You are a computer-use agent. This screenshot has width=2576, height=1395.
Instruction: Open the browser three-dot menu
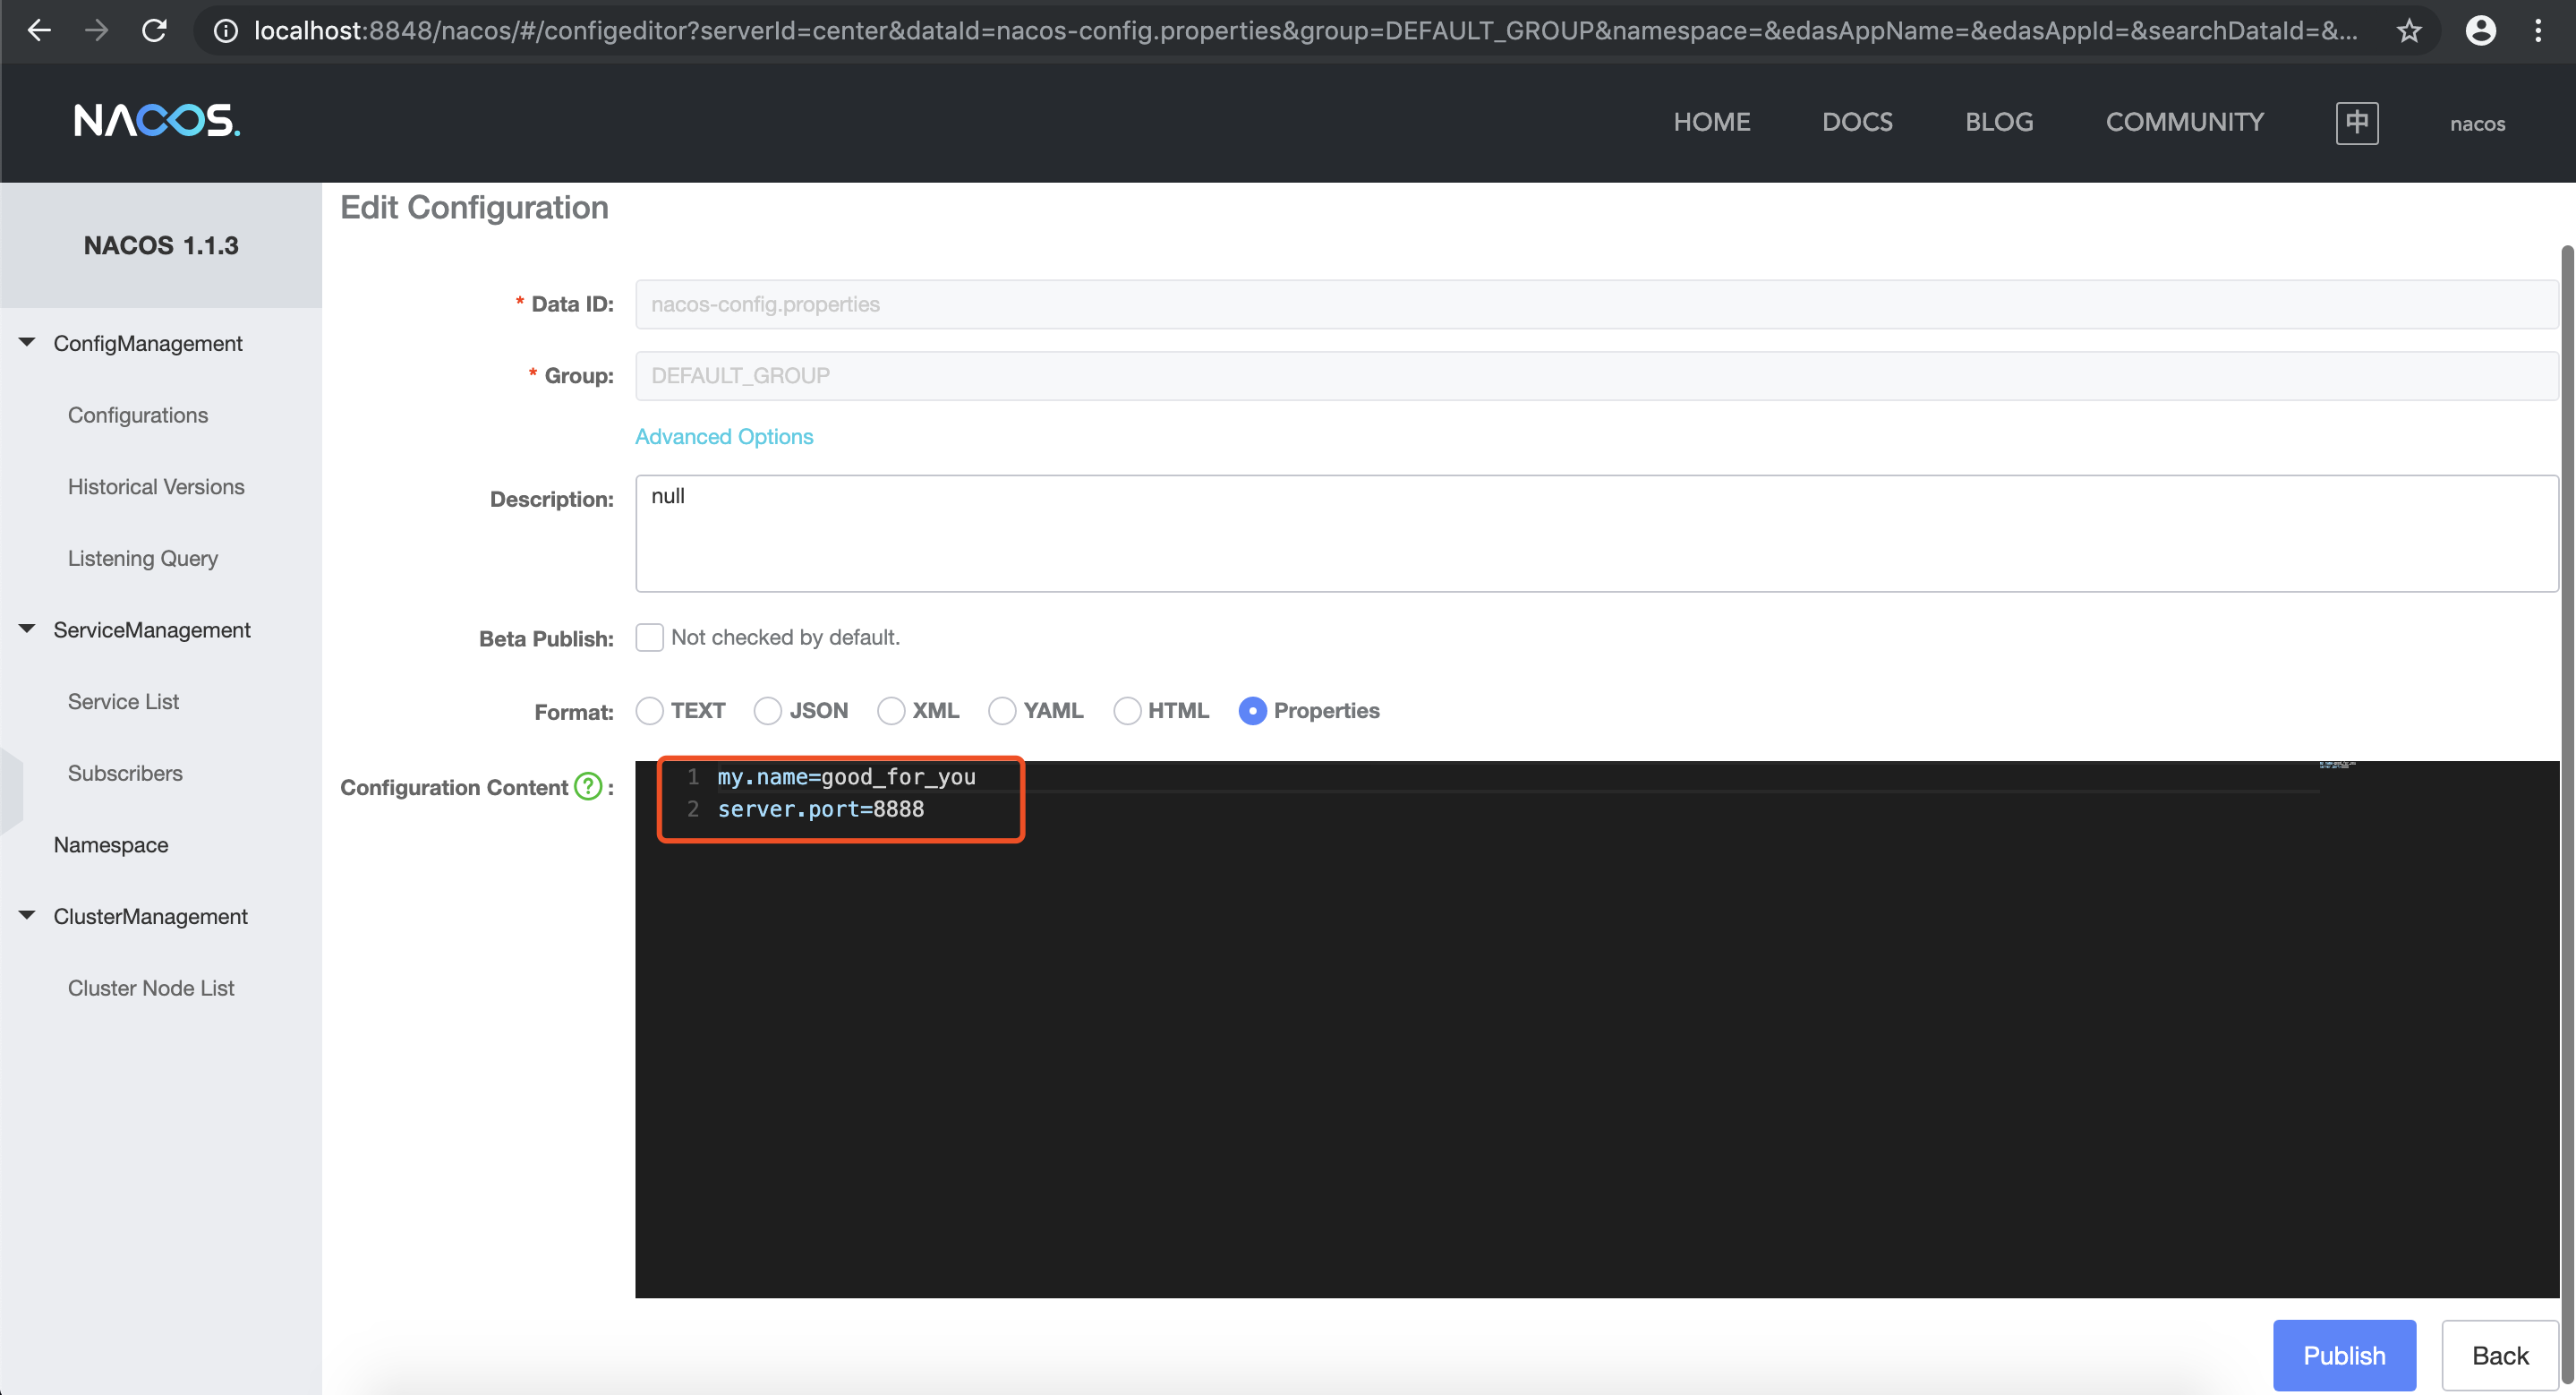point(2538,31)
